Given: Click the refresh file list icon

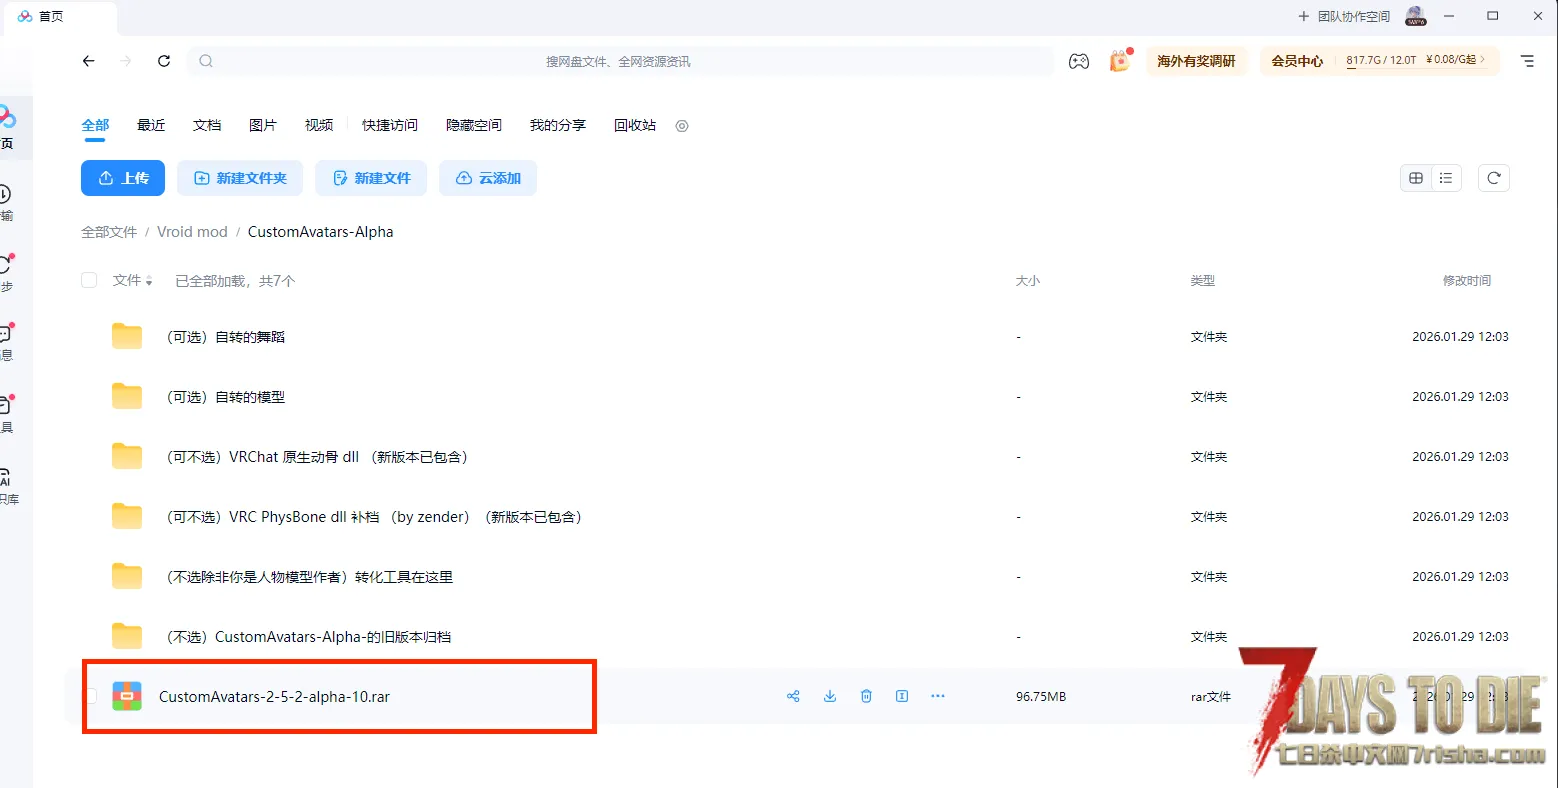Looking at the screenshot, I should [x=1494, y=178].
